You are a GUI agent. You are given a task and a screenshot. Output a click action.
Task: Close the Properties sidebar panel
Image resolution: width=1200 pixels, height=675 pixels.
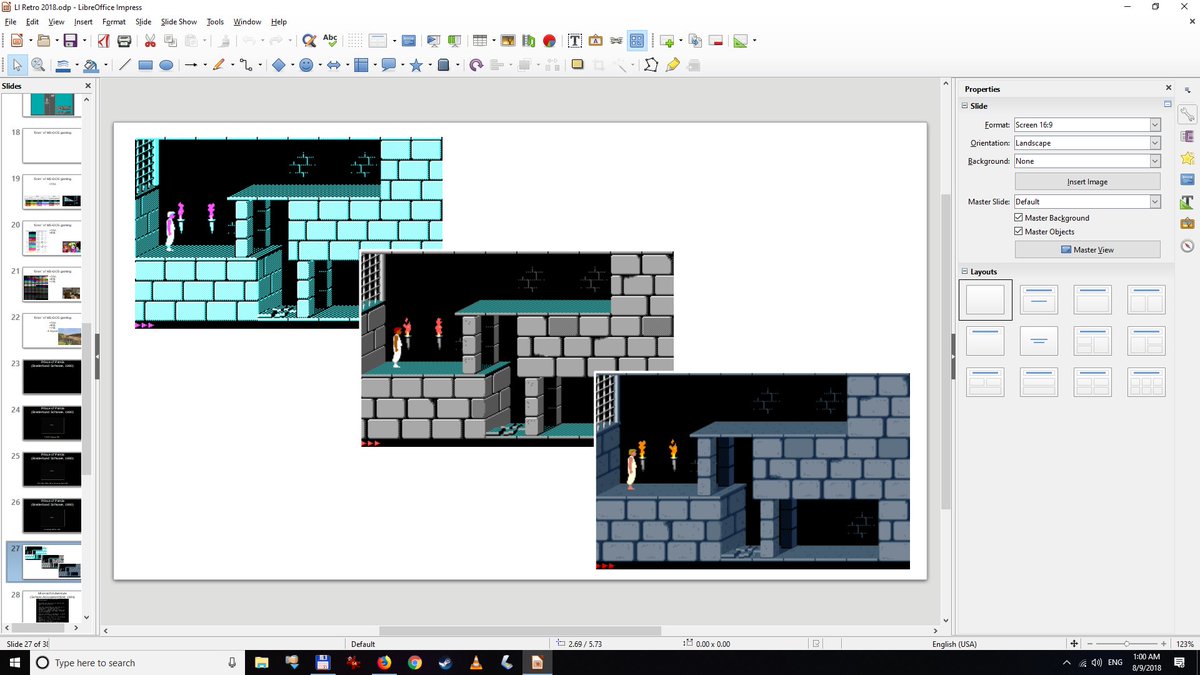point(1168,89)
